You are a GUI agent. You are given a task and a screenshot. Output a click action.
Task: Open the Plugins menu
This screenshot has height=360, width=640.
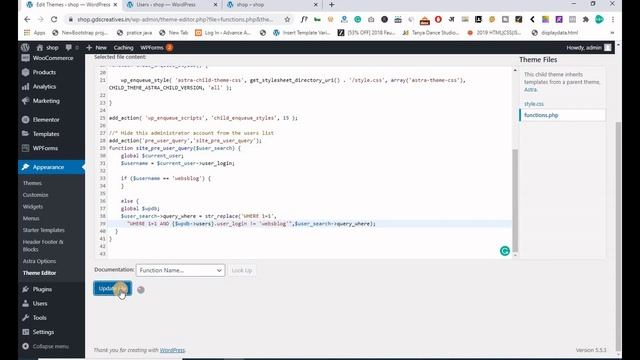click(x=51, y=289)
